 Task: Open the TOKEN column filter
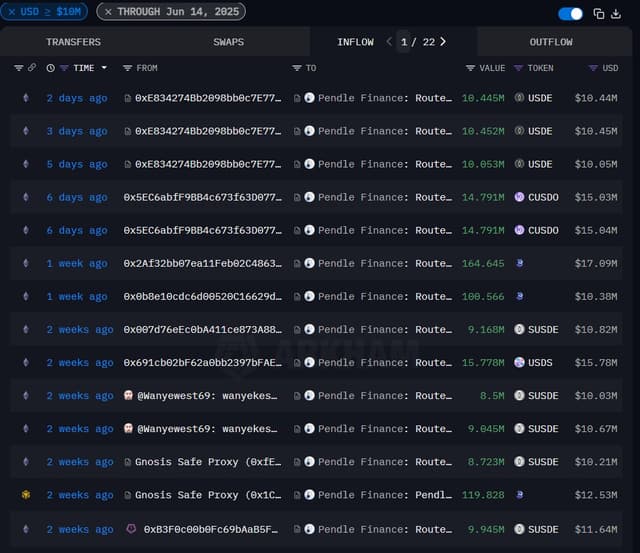[518, 68]
